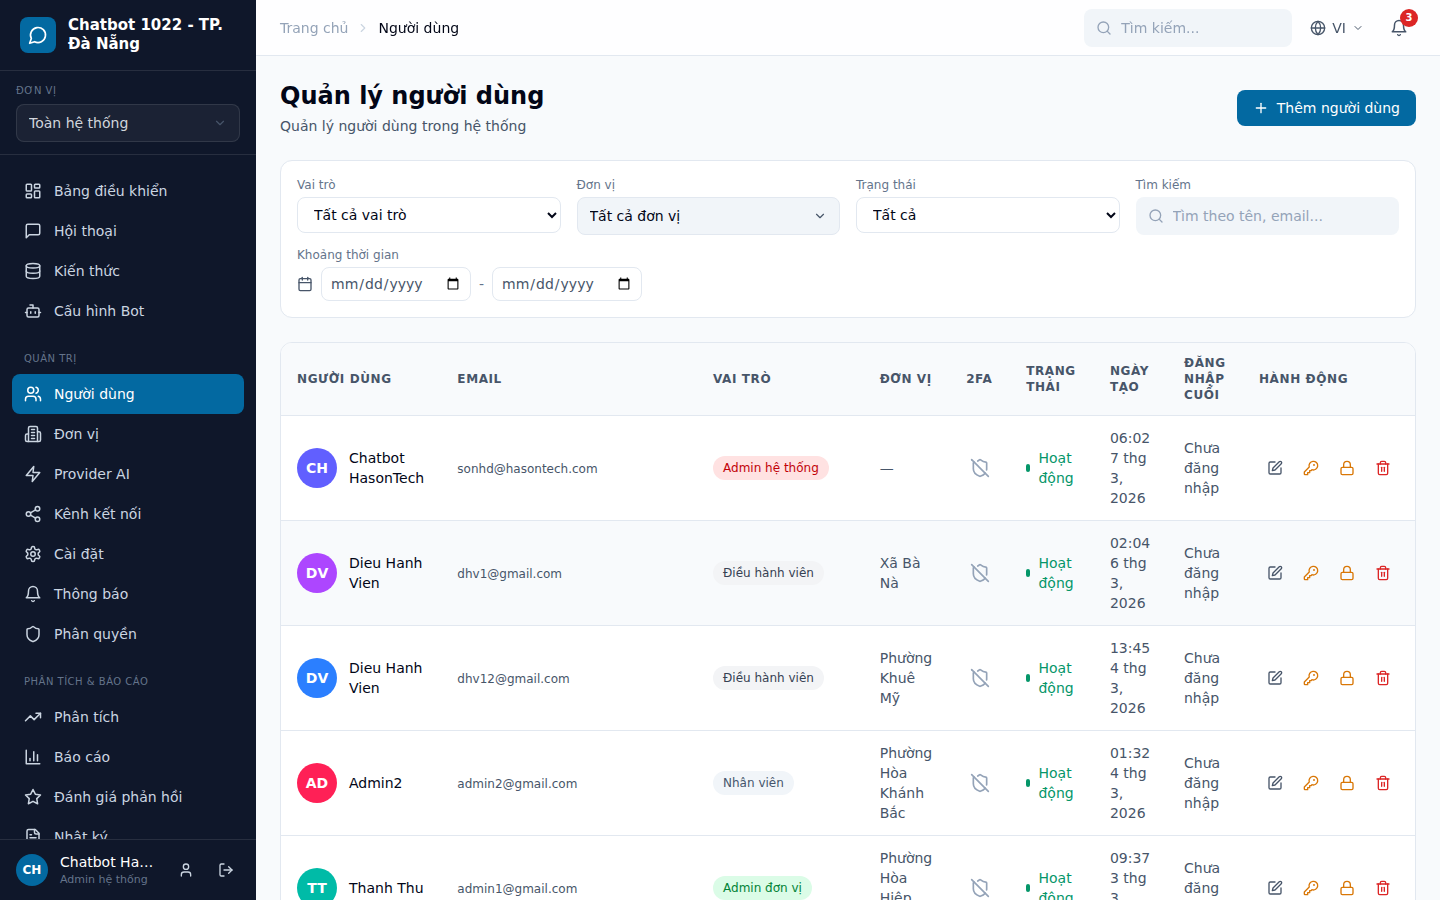Click the profile icon beside logout
1440x900 pixels.
(x=186, y=870)
